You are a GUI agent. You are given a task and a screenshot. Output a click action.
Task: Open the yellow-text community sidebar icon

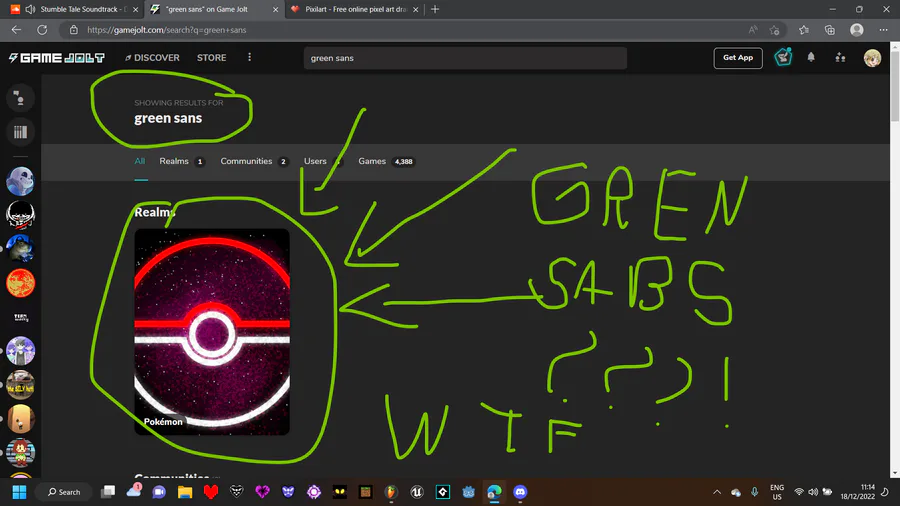[x=20, y=384]
